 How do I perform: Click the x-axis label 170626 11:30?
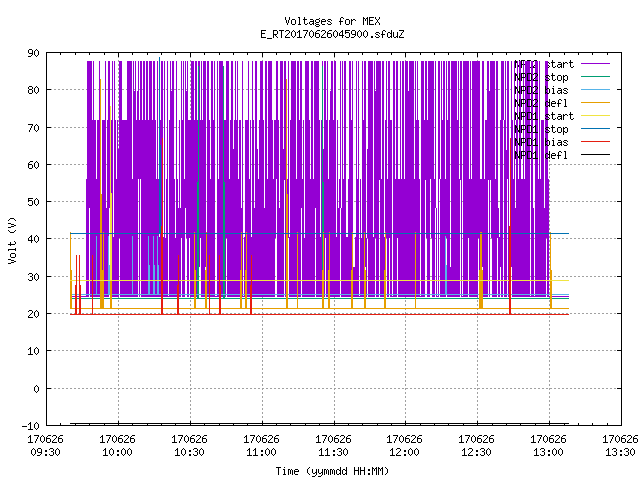coord(333,446)
